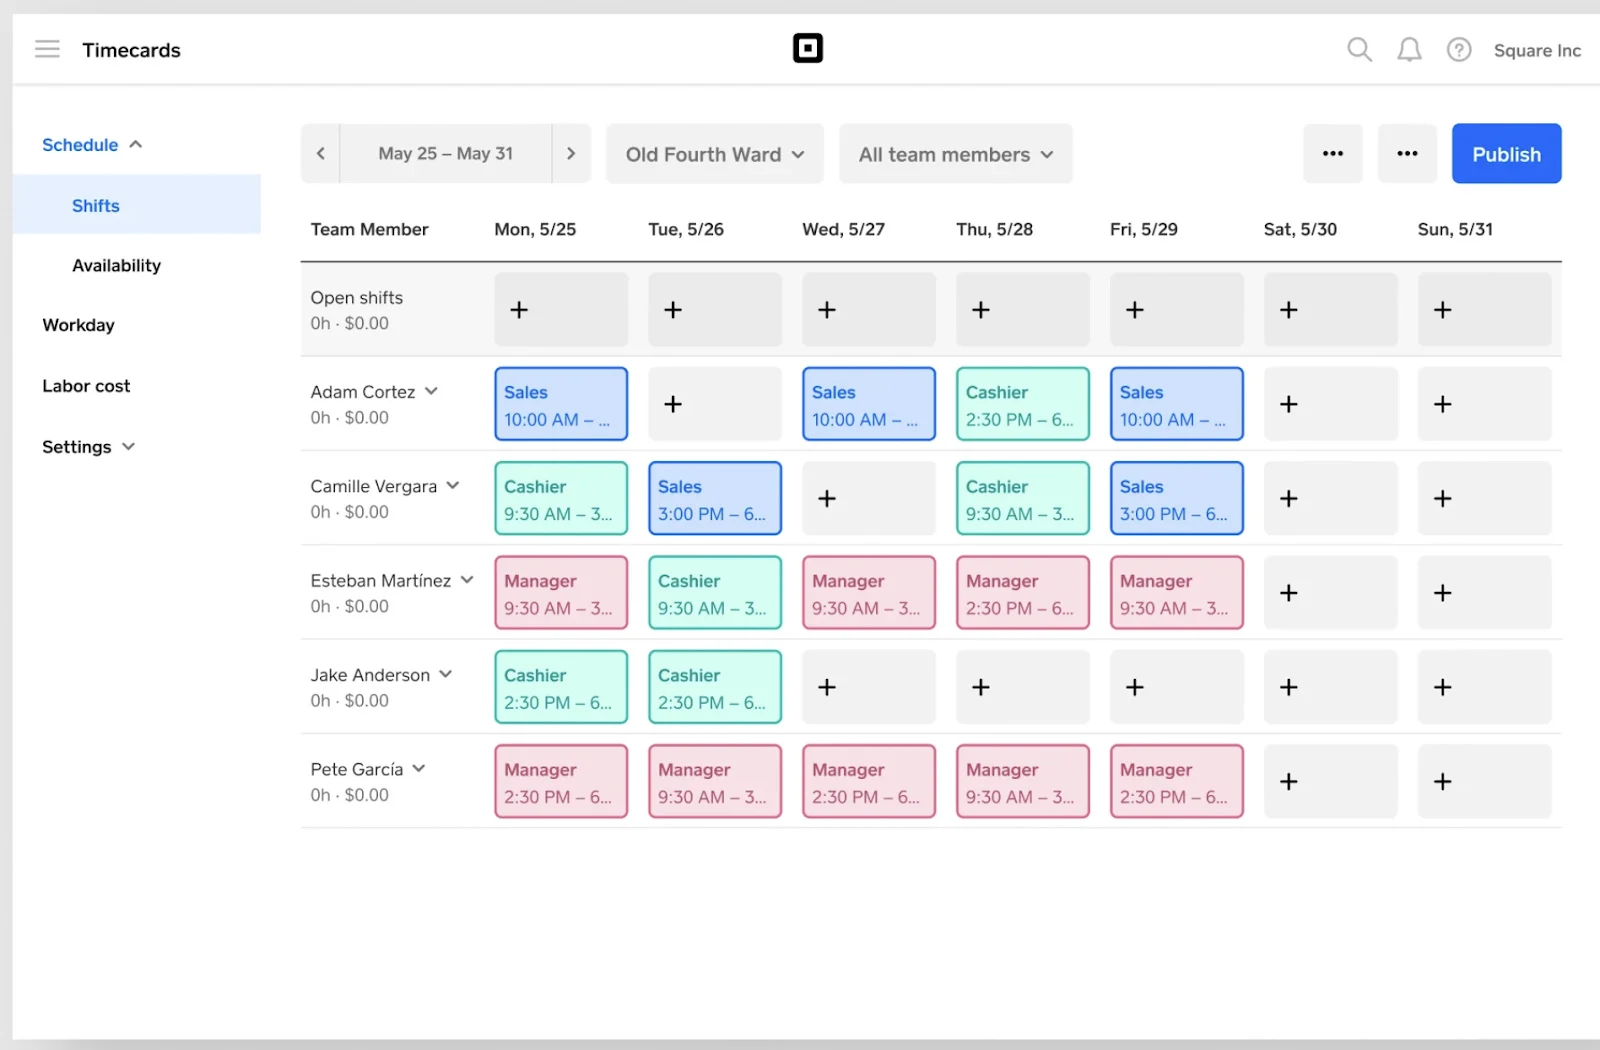The height and width of the screenshot is (1050, 1600).
Task: Open Esteban Martínez's Tuesday Cashier shift
Action: click(x=715, y=593)
